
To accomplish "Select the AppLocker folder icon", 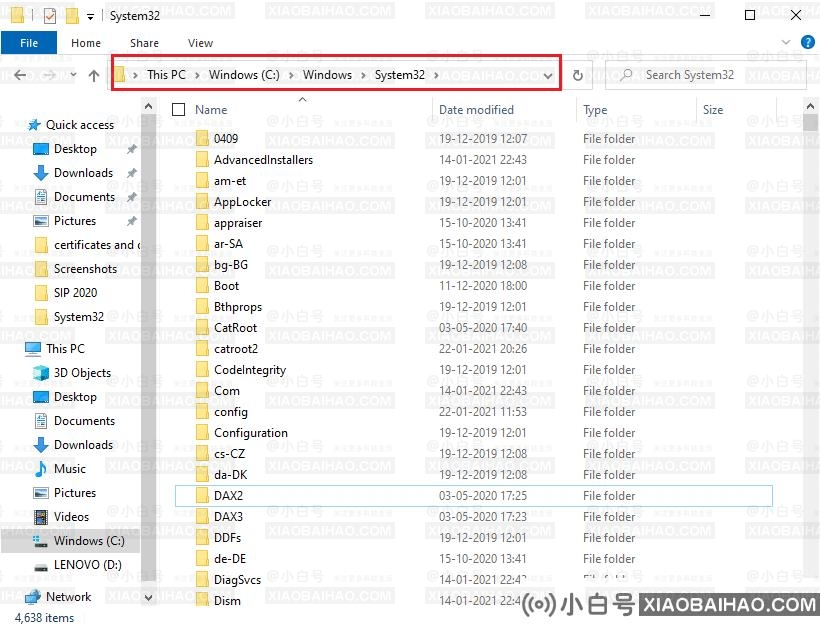I will [202, 202].
